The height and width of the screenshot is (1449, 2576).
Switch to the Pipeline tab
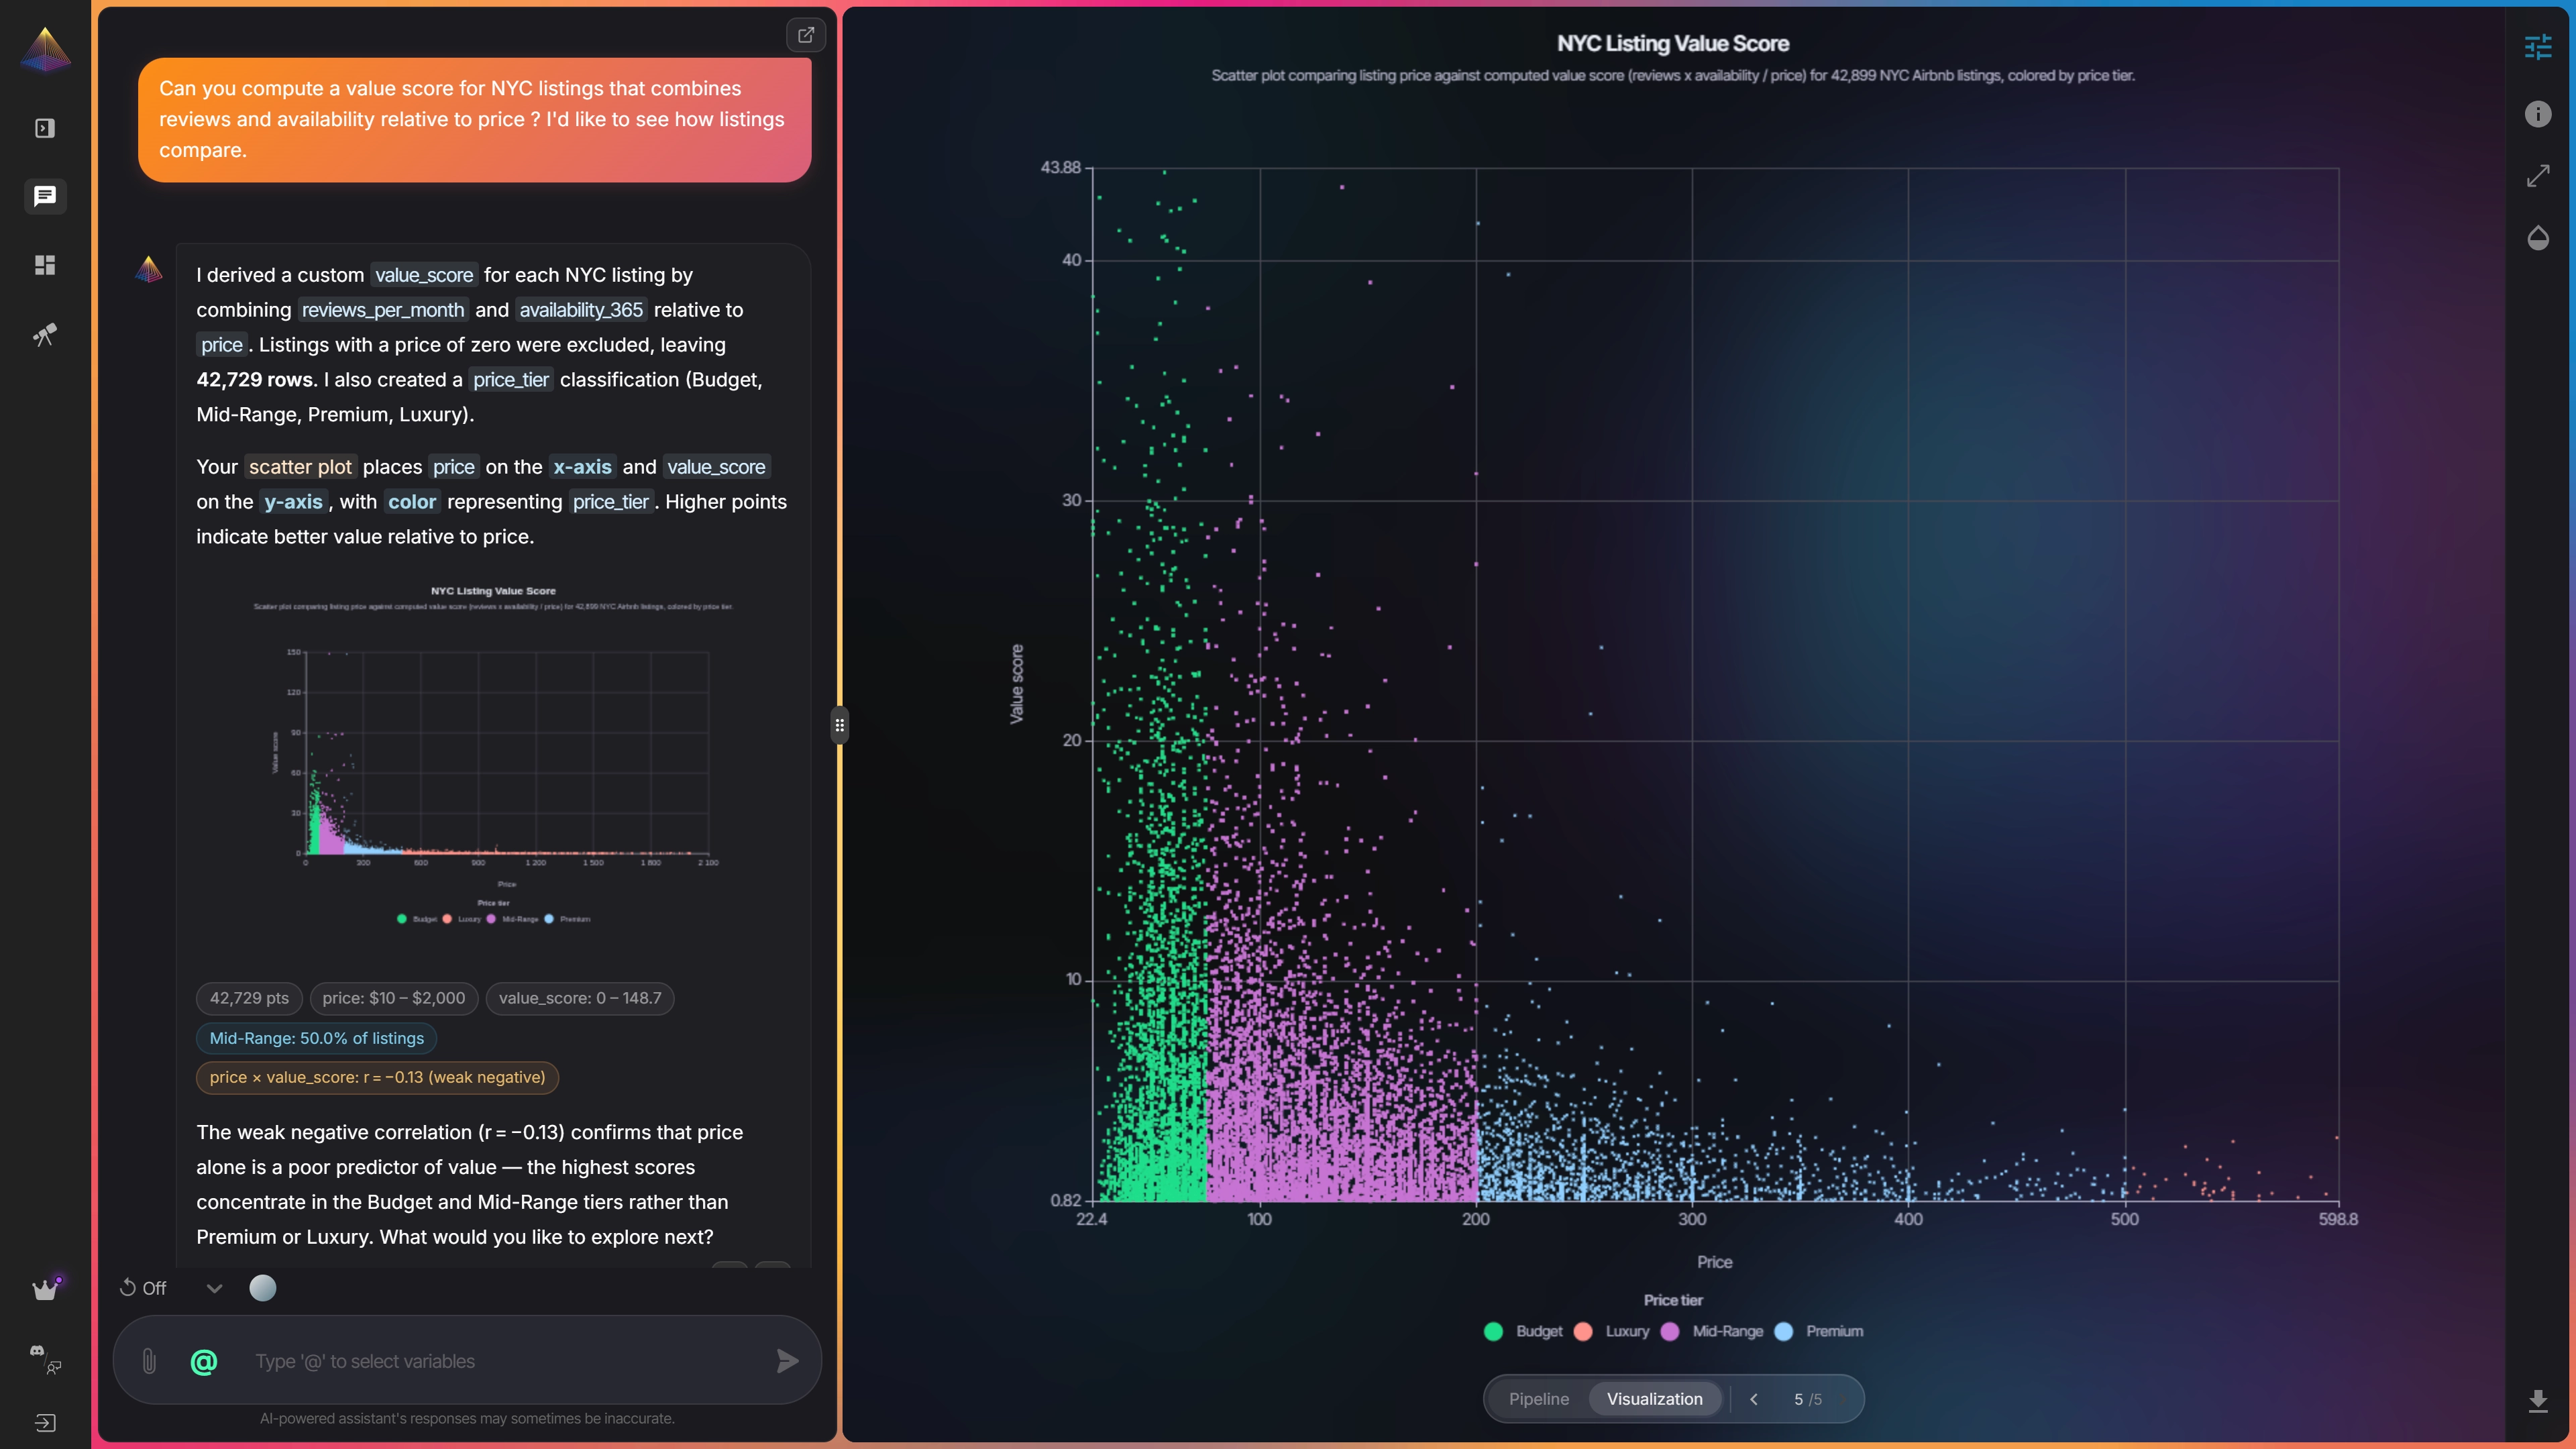[1538, 1399]
